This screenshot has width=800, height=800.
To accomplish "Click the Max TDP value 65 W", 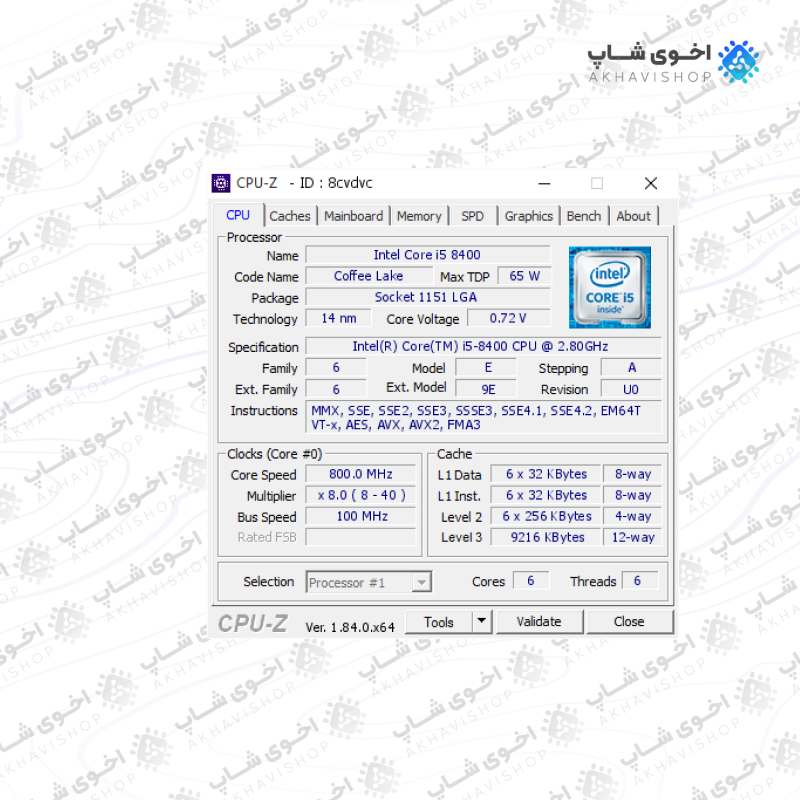I will [x=524, y=276].
